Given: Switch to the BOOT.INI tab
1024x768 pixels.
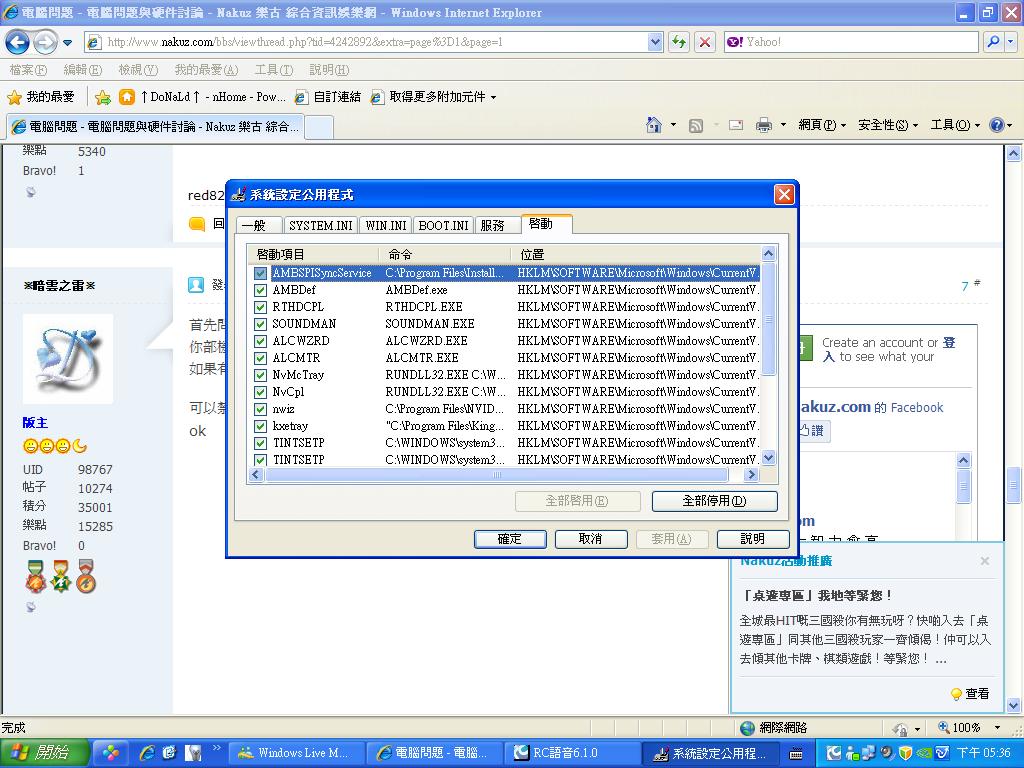Looking at the screenshot, I should [443, 225].
